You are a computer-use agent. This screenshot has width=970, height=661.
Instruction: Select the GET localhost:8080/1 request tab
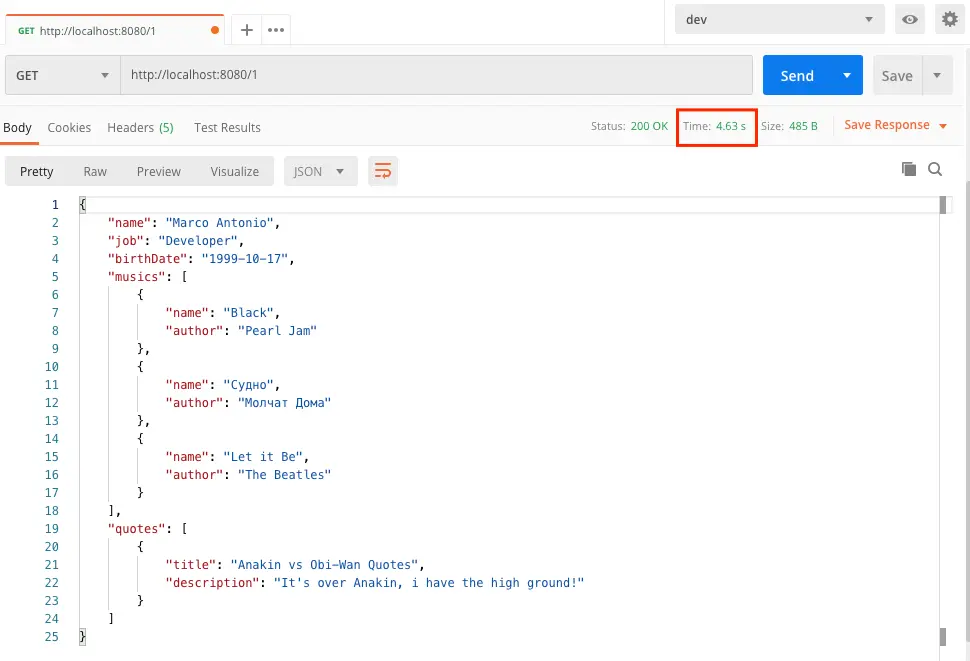(x=115, y=30)
